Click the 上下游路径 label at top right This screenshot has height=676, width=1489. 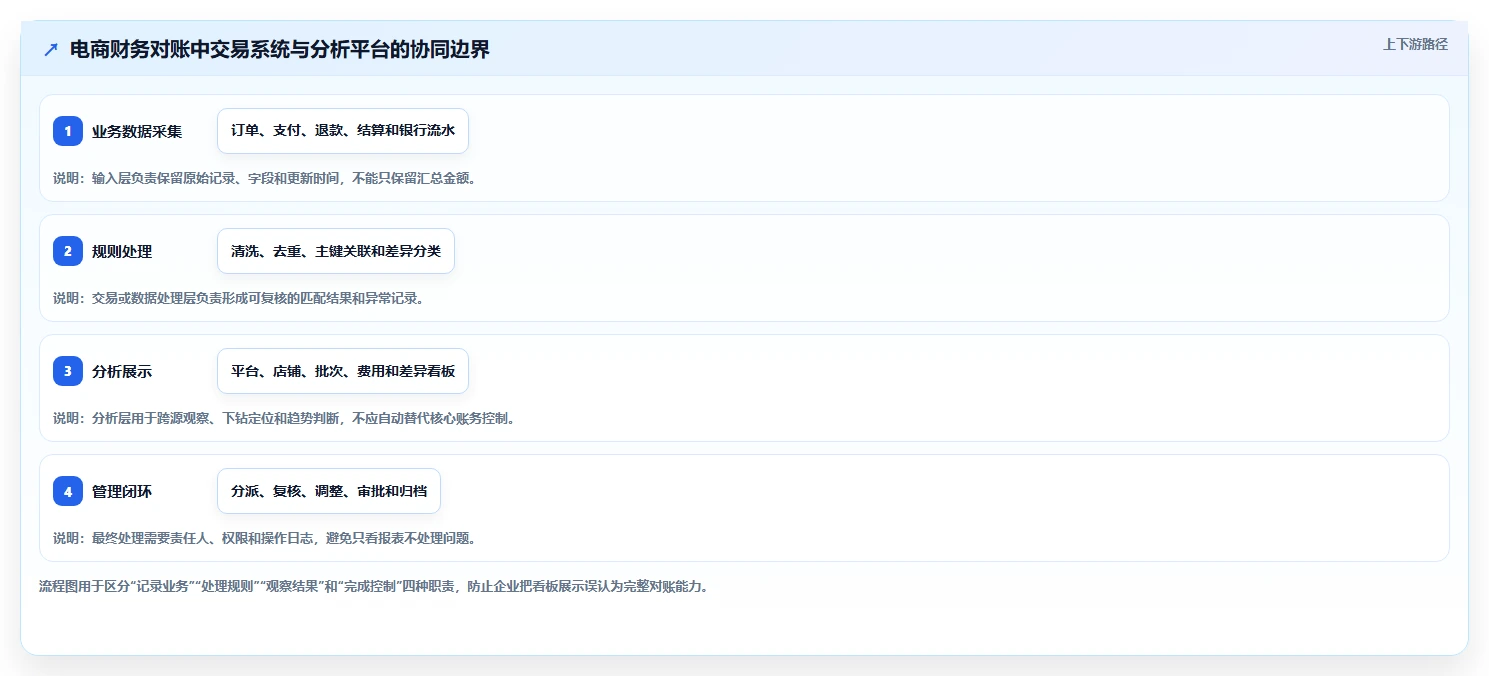point(1415,44)
